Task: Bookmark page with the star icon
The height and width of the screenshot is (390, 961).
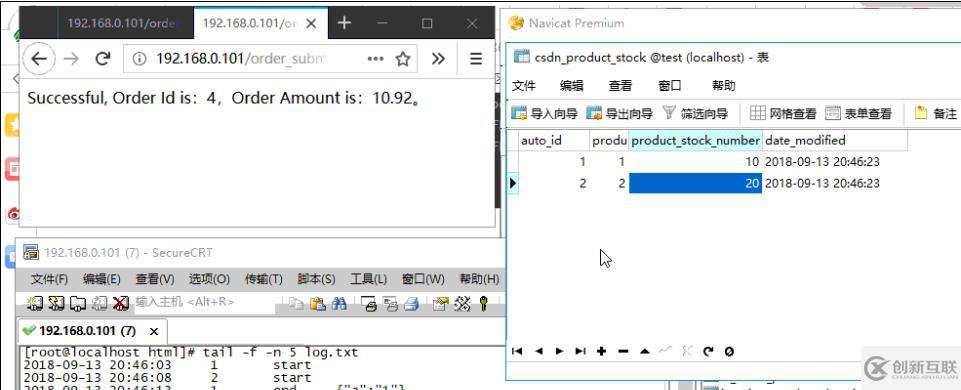Action: click(403, 59)
